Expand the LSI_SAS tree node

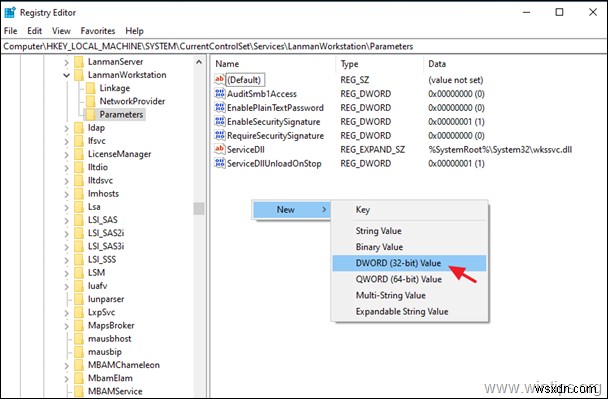coord(66,220)
